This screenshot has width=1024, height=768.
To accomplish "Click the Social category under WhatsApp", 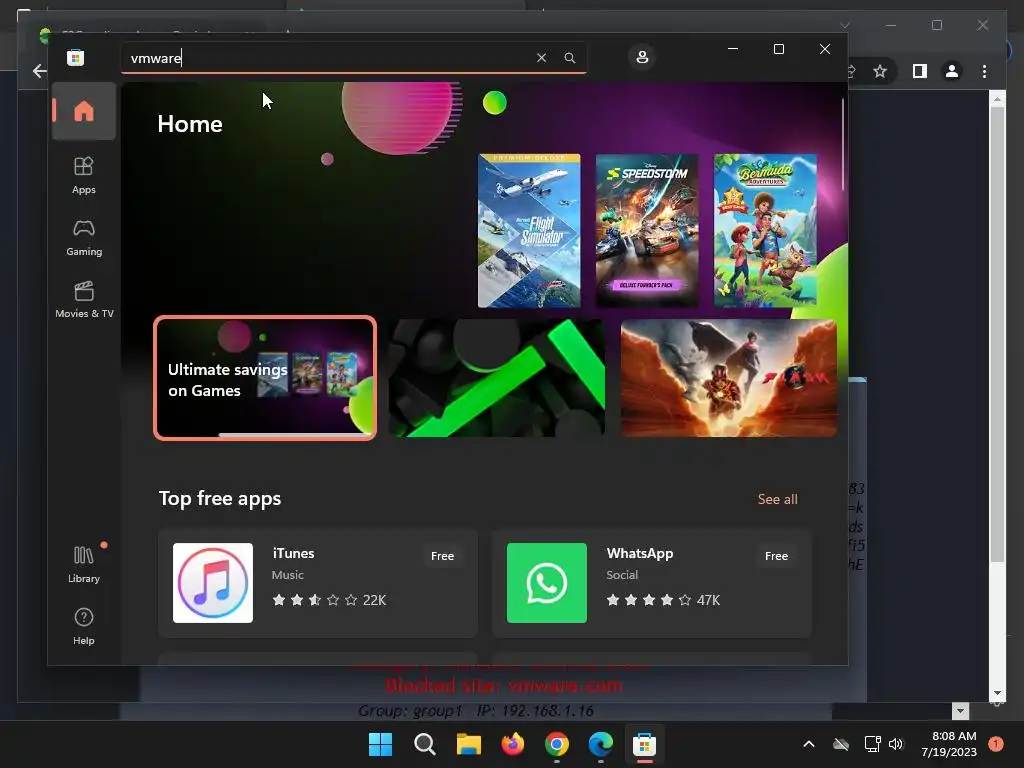I will click(x=622, y=575).
